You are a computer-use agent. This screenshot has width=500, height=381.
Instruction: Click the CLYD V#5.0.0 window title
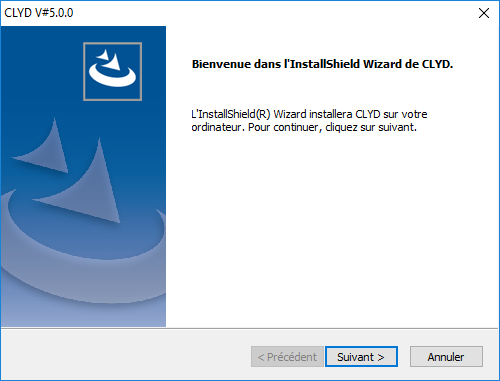[x=39, y=13]
